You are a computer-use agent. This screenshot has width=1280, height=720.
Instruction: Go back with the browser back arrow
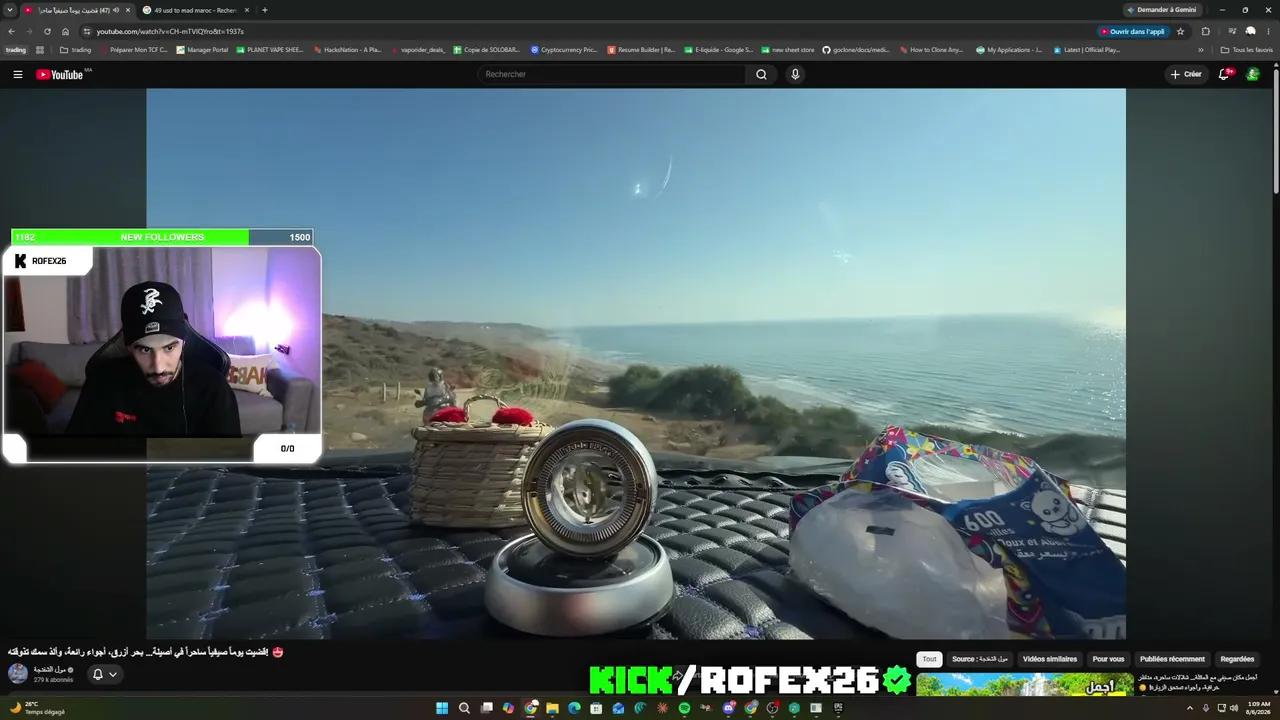tap(12, 31)
